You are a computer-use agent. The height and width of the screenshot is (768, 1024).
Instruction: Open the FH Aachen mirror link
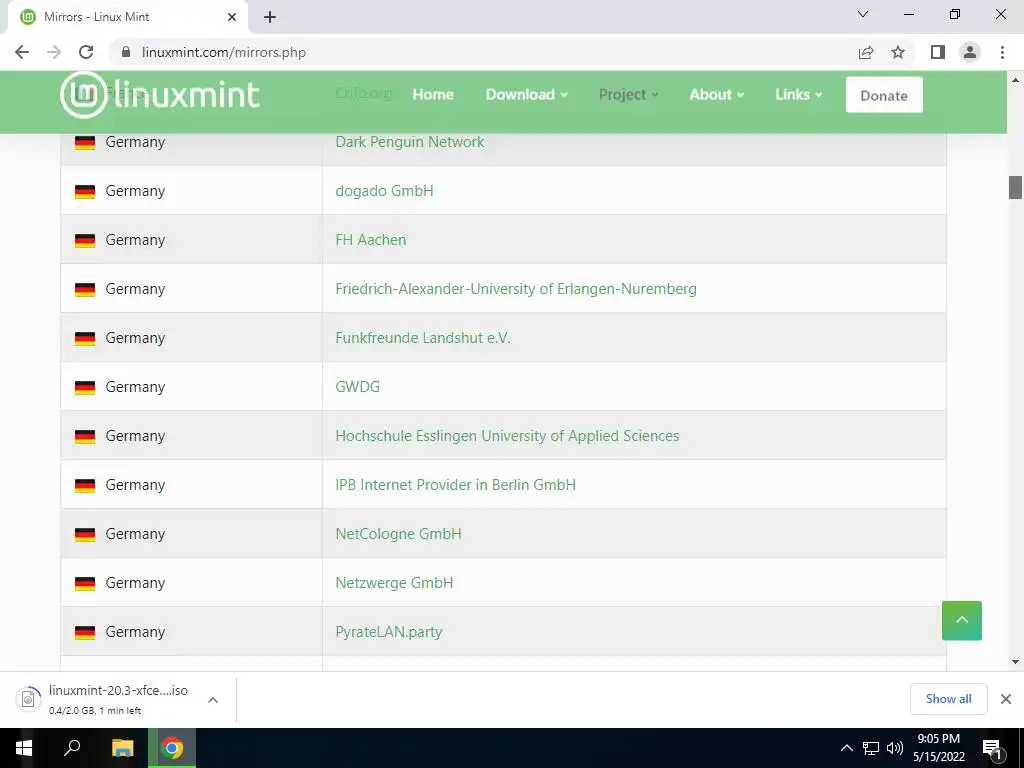pyautogui.click(x=370, y=240)
